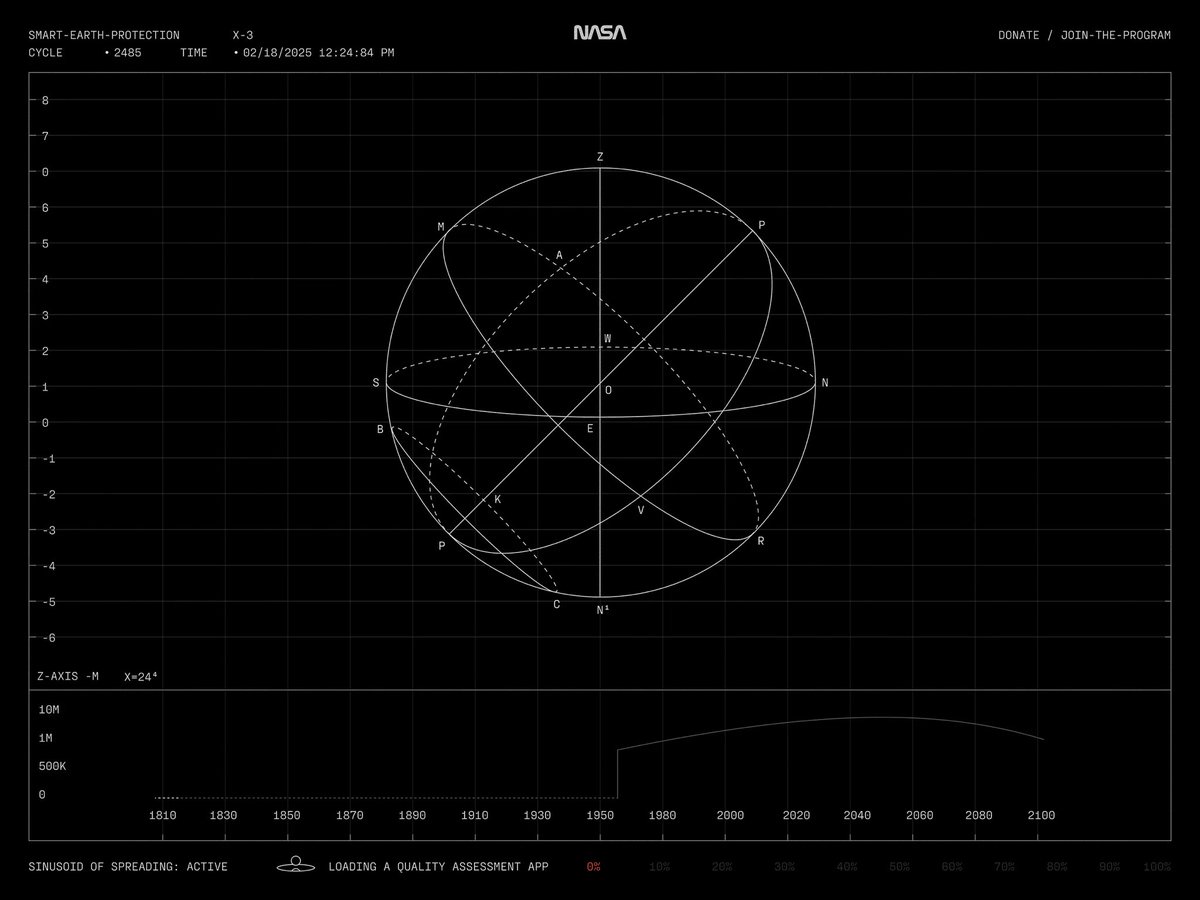Click the B label on sphere edge
Screen dimensions: 1200x900
click(380, 430)
